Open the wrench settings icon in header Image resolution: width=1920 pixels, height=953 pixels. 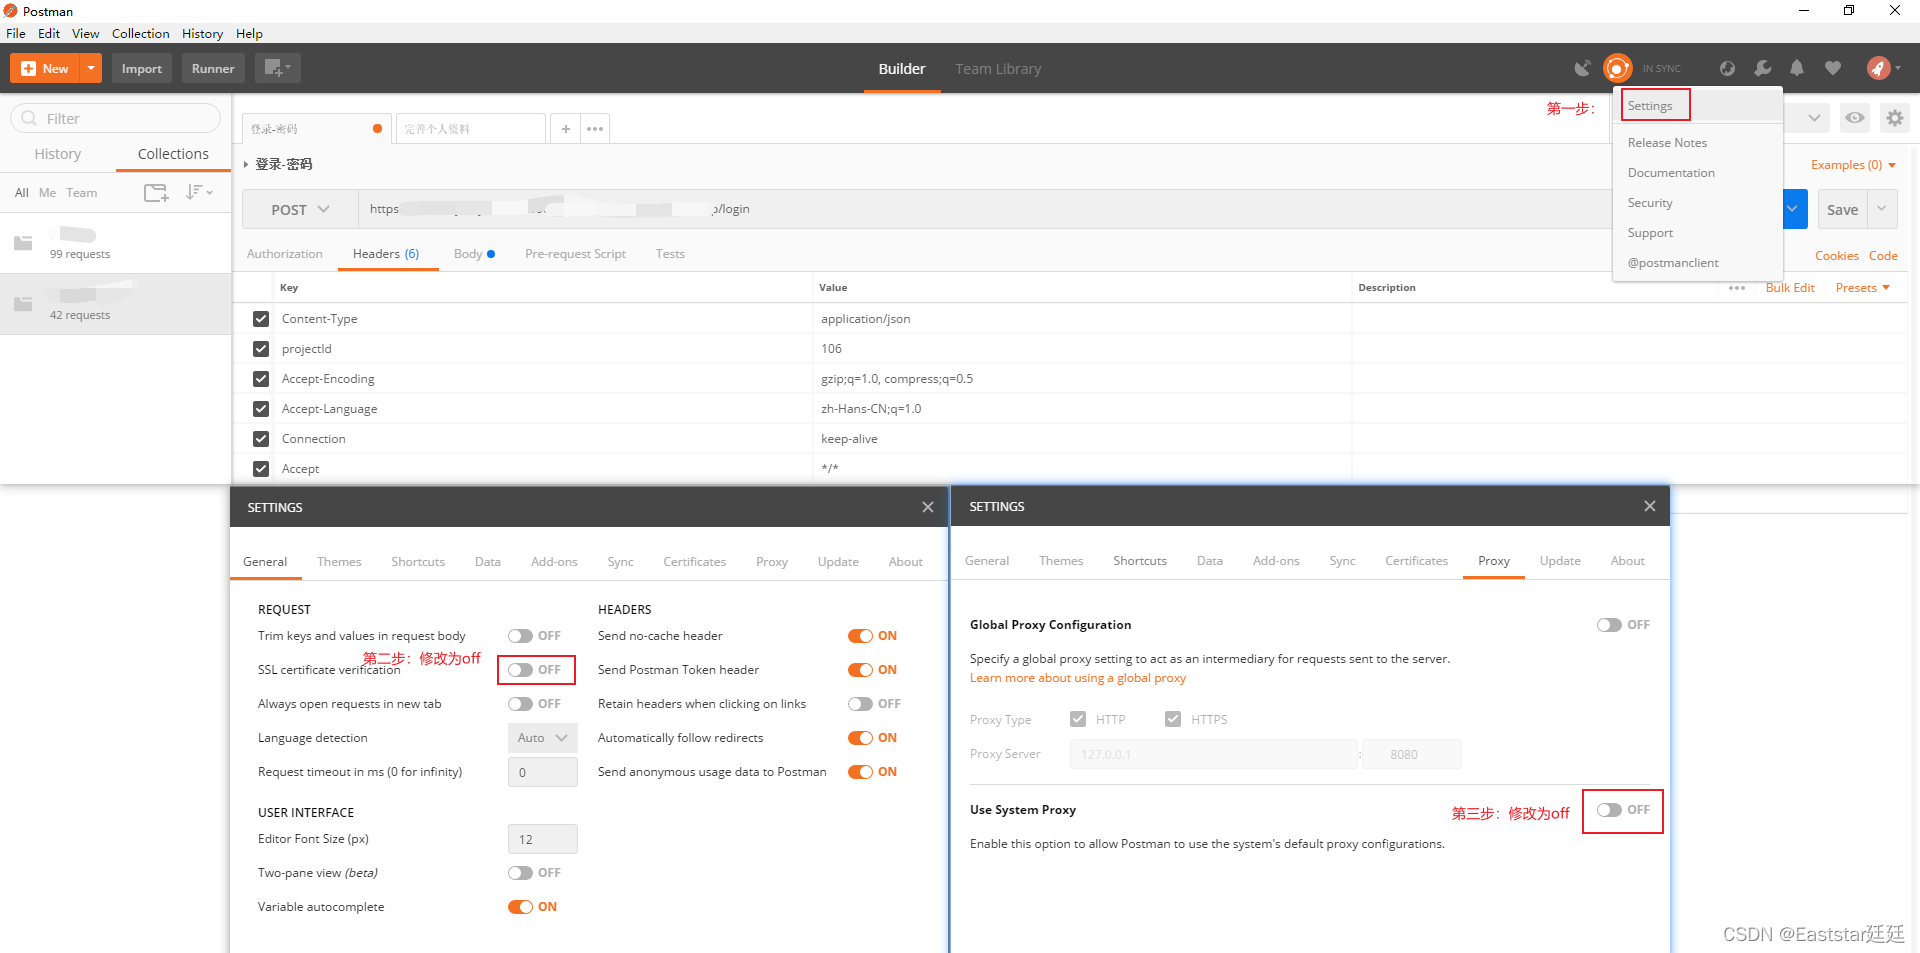coord(1762,68)
